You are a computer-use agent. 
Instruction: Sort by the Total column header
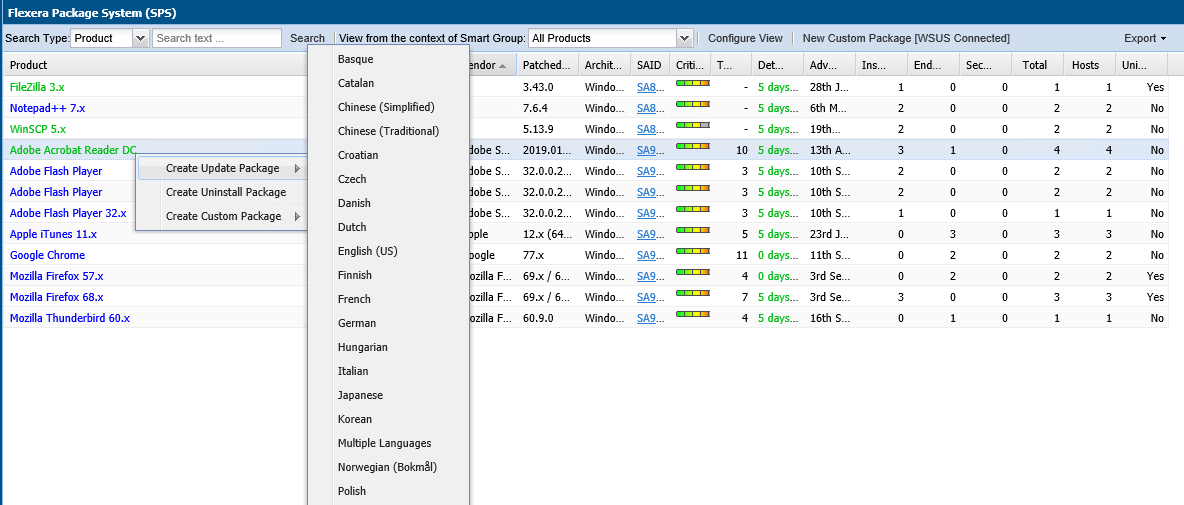click(1038, 66)
